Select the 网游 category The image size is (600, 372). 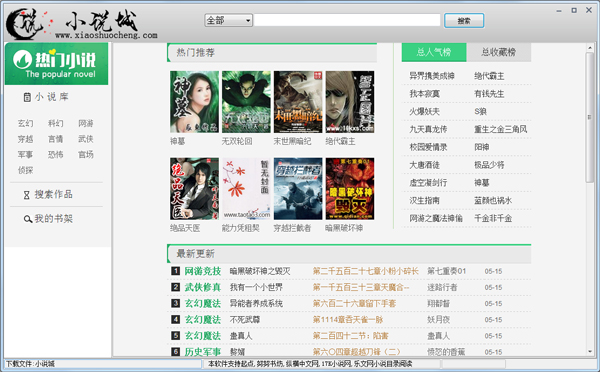click(86, 123)
